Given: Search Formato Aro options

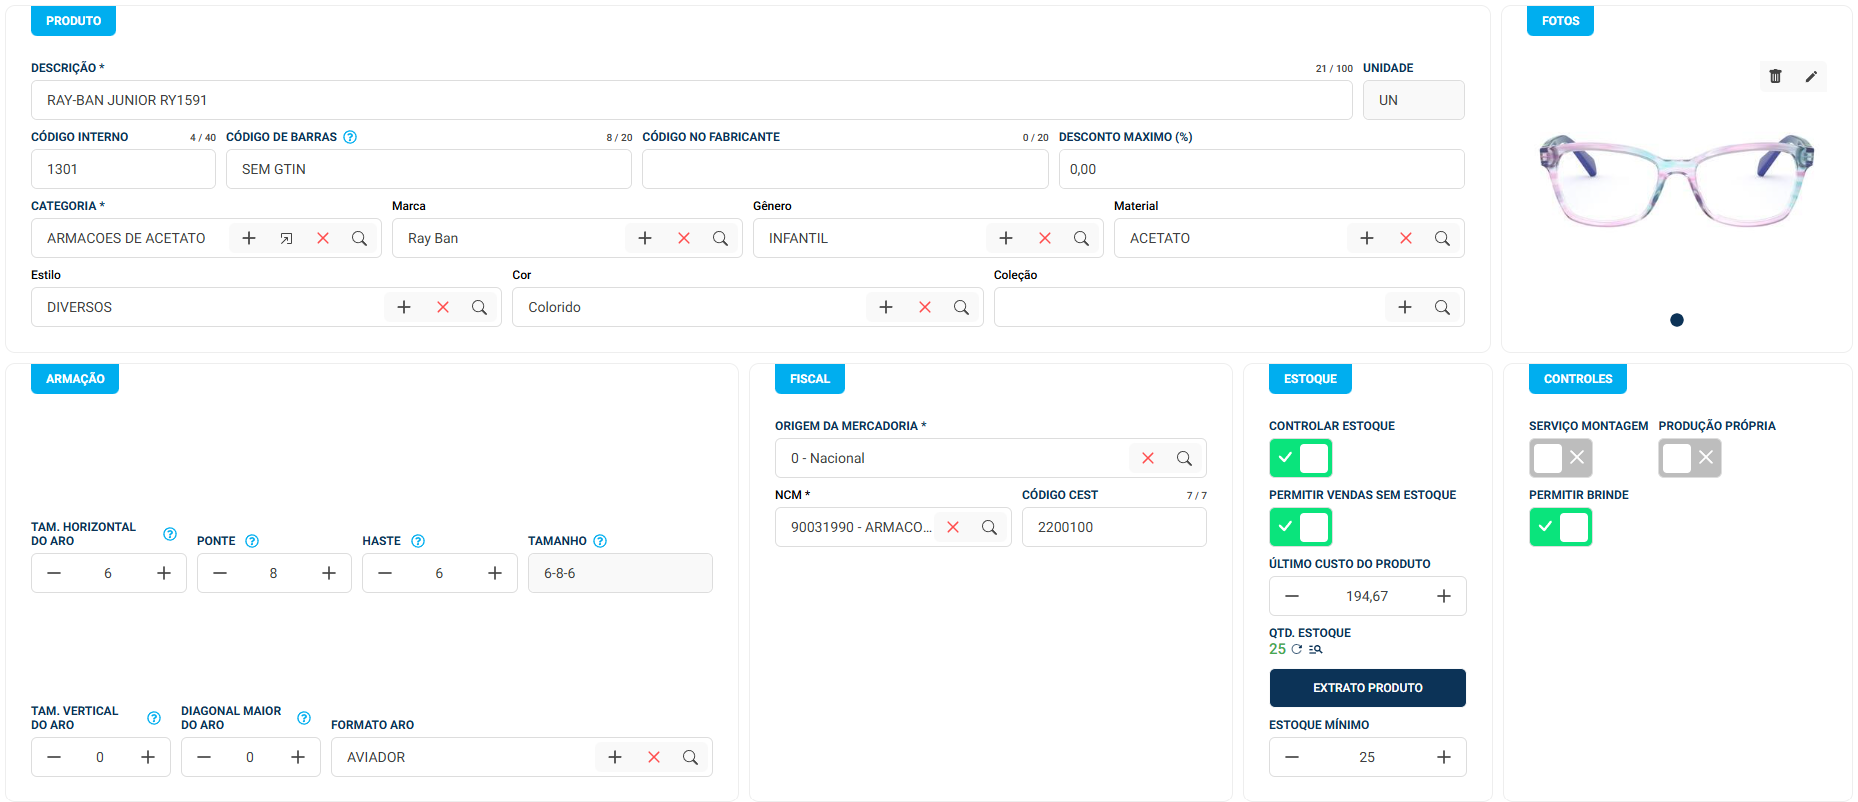Looking at the screenshot, I should pos(690,757).
